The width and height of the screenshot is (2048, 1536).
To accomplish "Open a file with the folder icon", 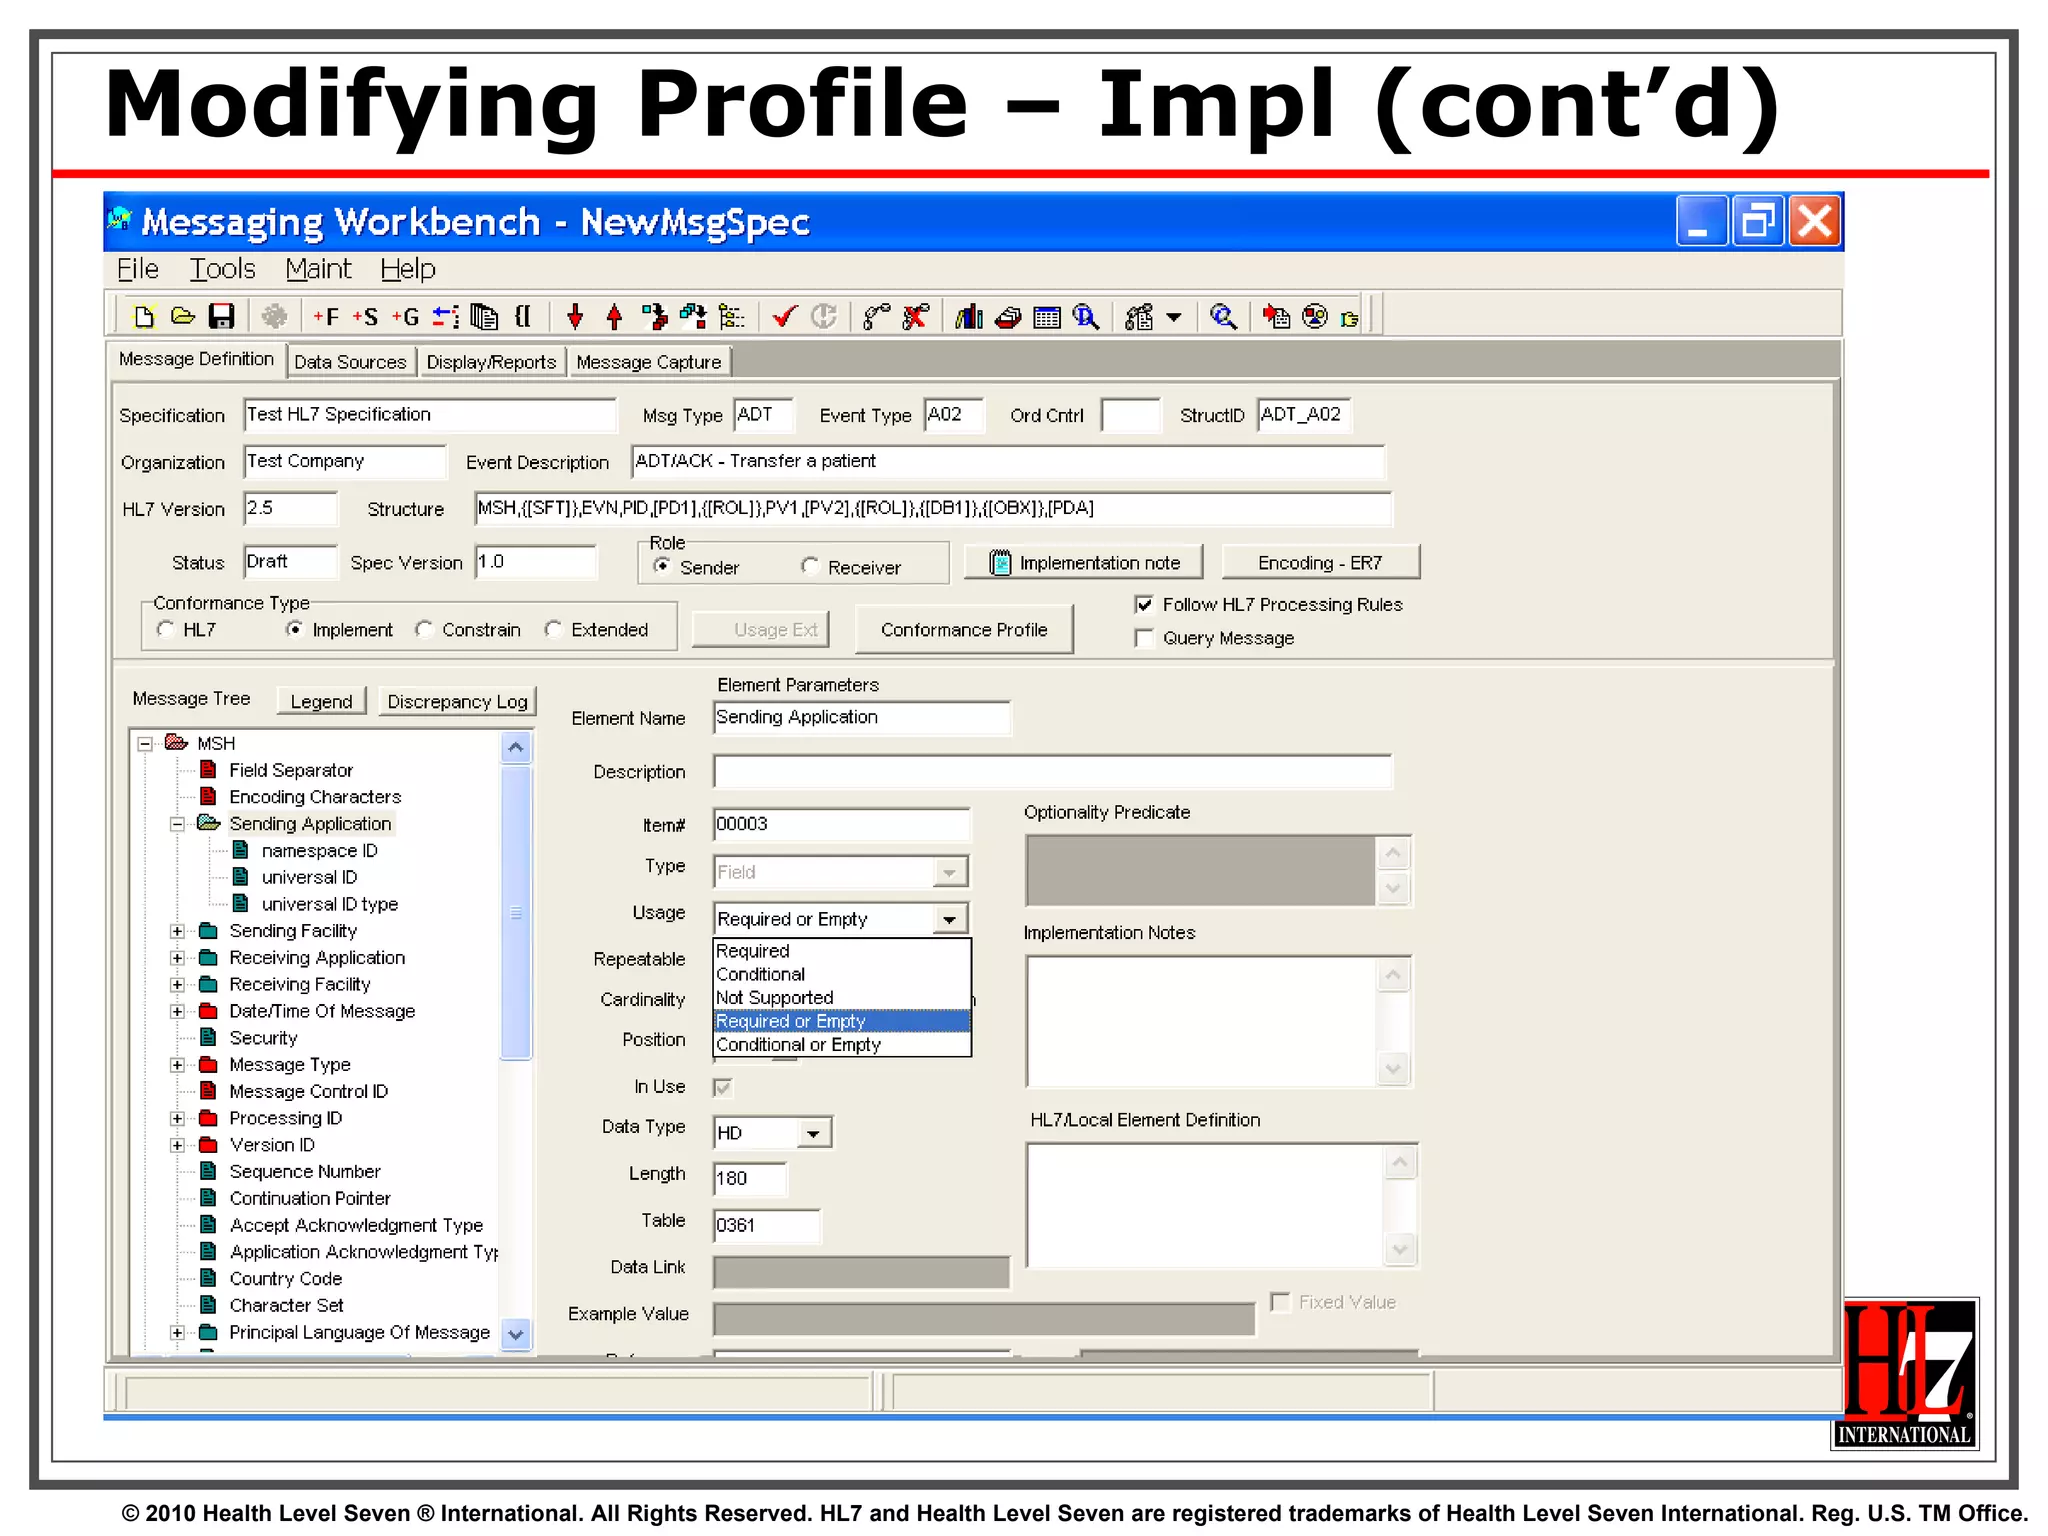I will tap(183, 317).
